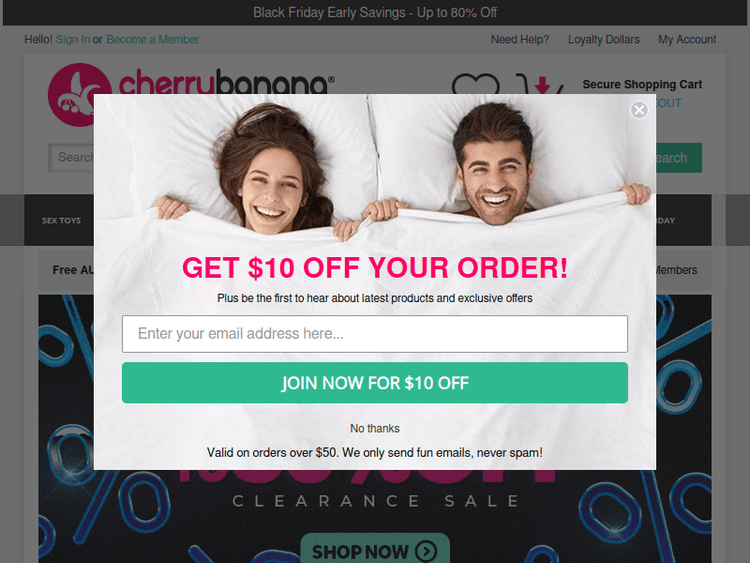Click Become a Member link
The image size is (750, 563).
pyautogui.click(x=153, y=39)
